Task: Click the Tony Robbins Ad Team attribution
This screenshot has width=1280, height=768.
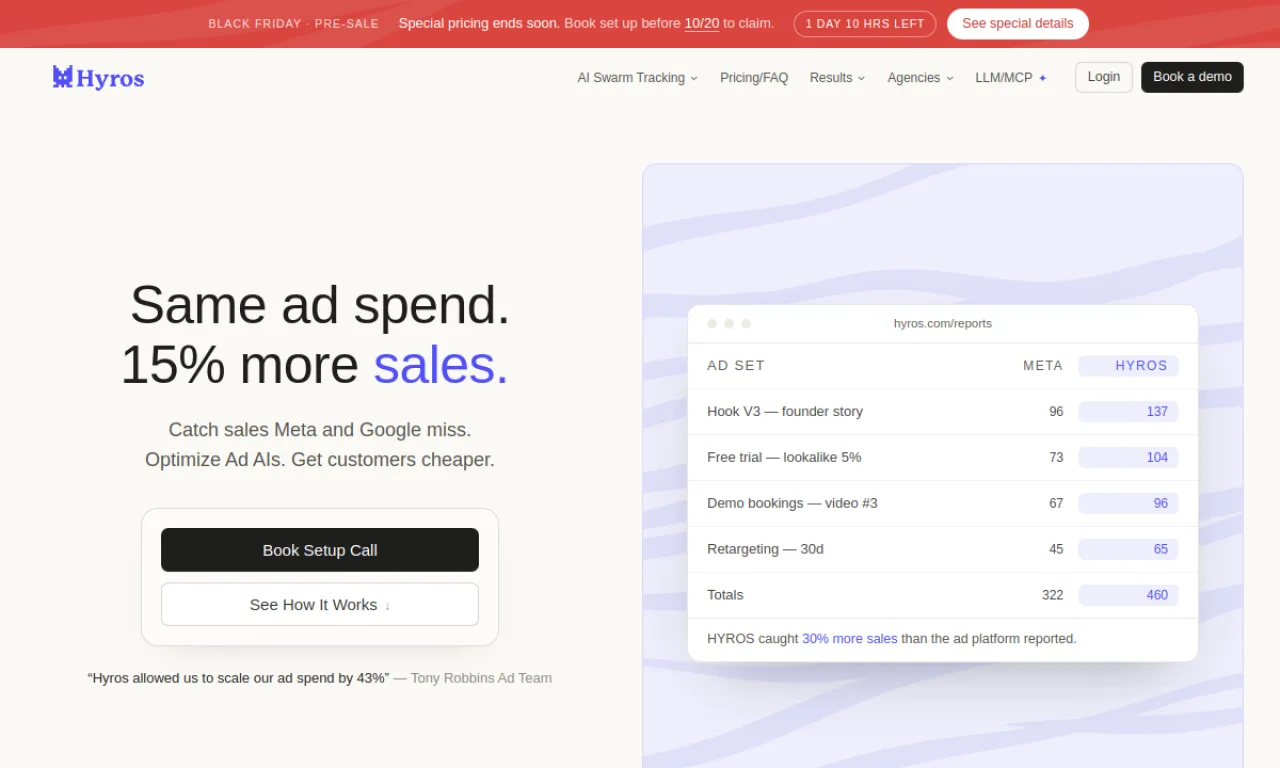Action: click(481, 678)
